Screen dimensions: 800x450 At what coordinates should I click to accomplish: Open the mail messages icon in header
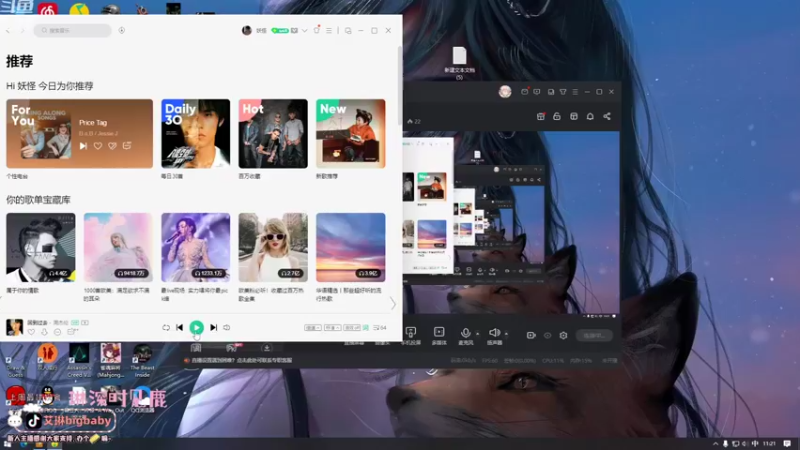pyautogui.click(x=294, y=31)
